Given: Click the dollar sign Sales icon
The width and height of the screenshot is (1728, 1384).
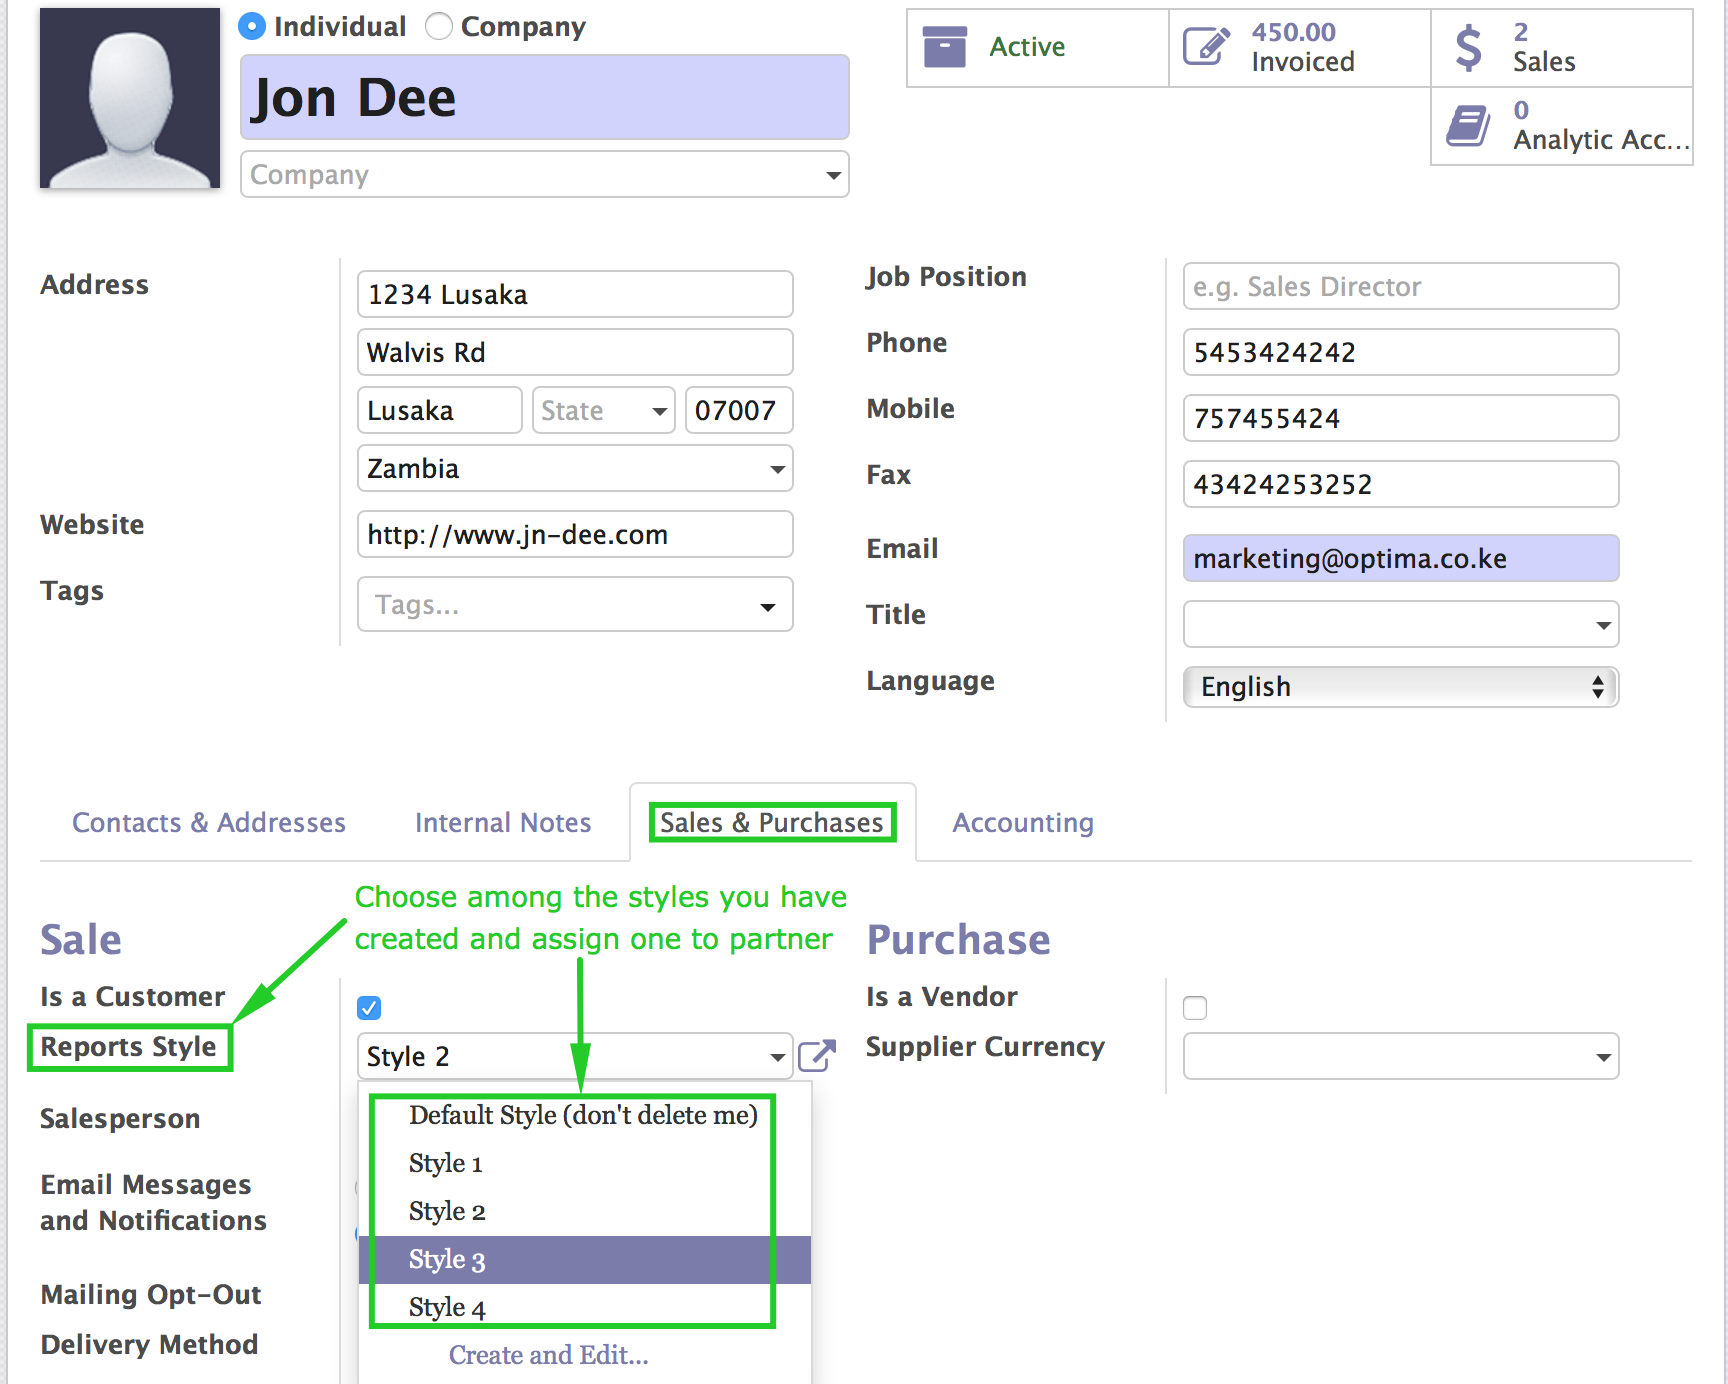Looking at the screenshot, I should pyautogui.click(x=1468, y=48).
